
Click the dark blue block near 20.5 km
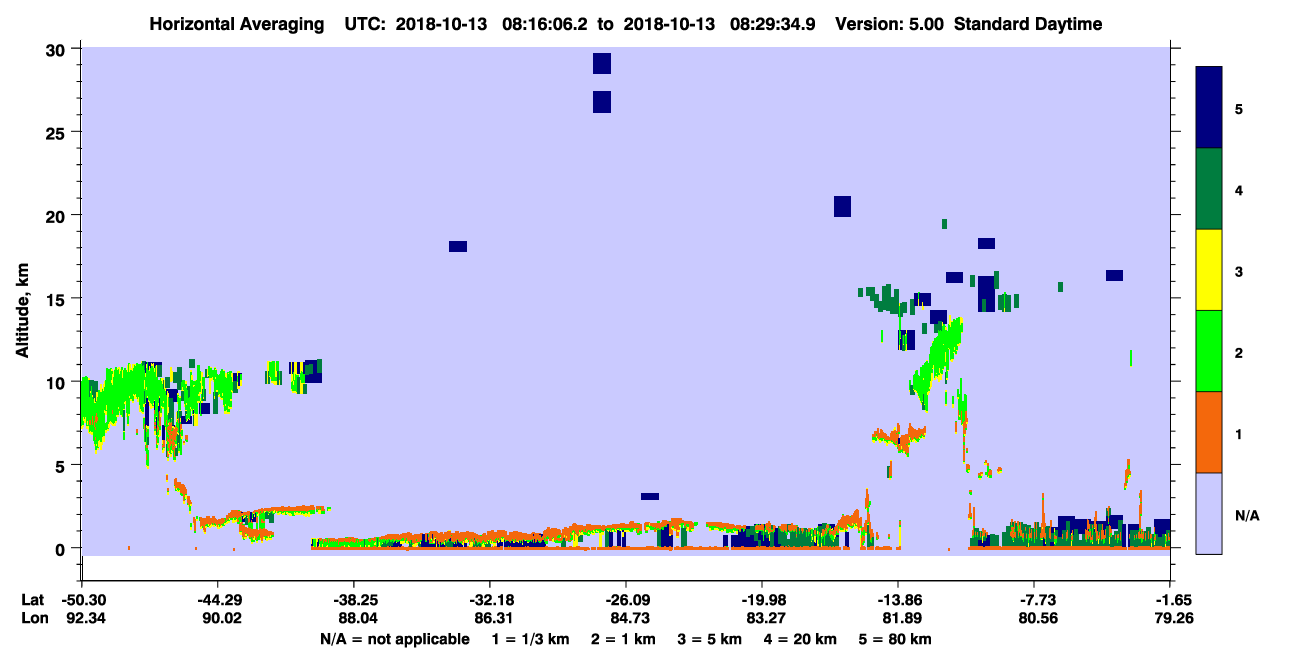pos(842,206)
